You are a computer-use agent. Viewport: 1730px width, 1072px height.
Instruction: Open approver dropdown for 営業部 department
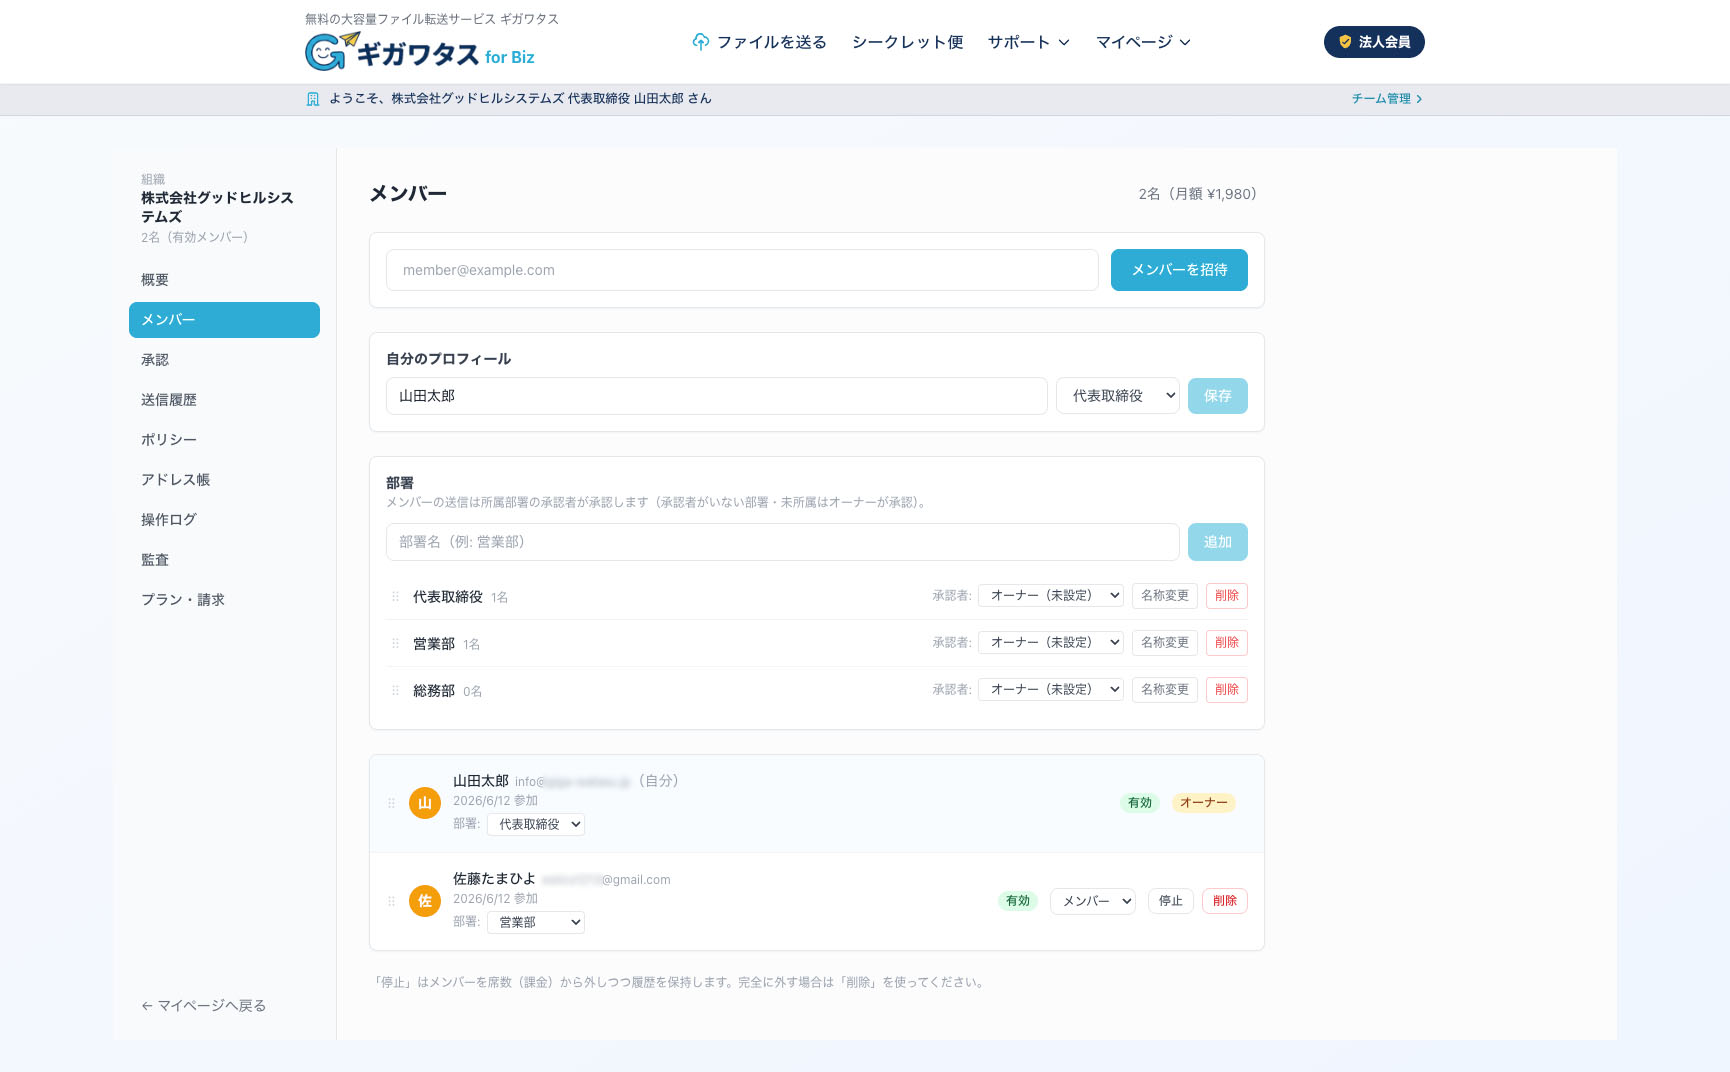(x=1051, y=642)
